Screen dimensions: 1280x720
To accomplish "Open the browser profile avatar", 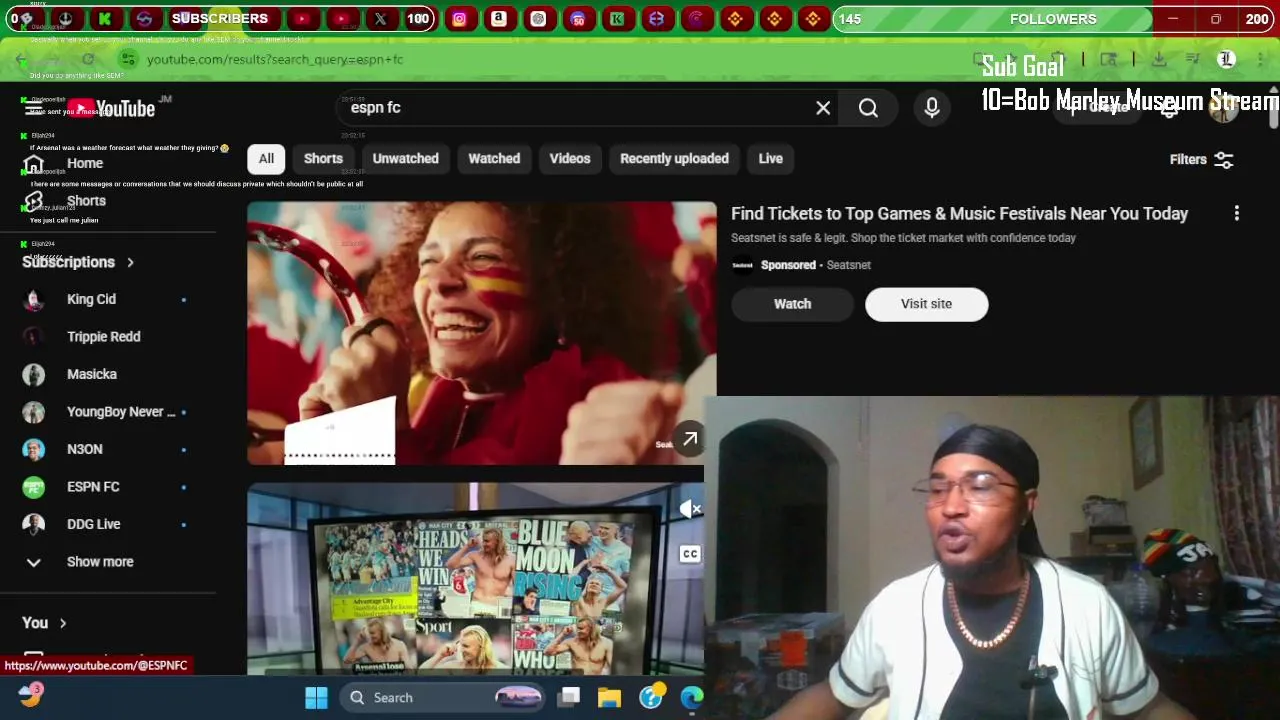I will coord(1226,60).
